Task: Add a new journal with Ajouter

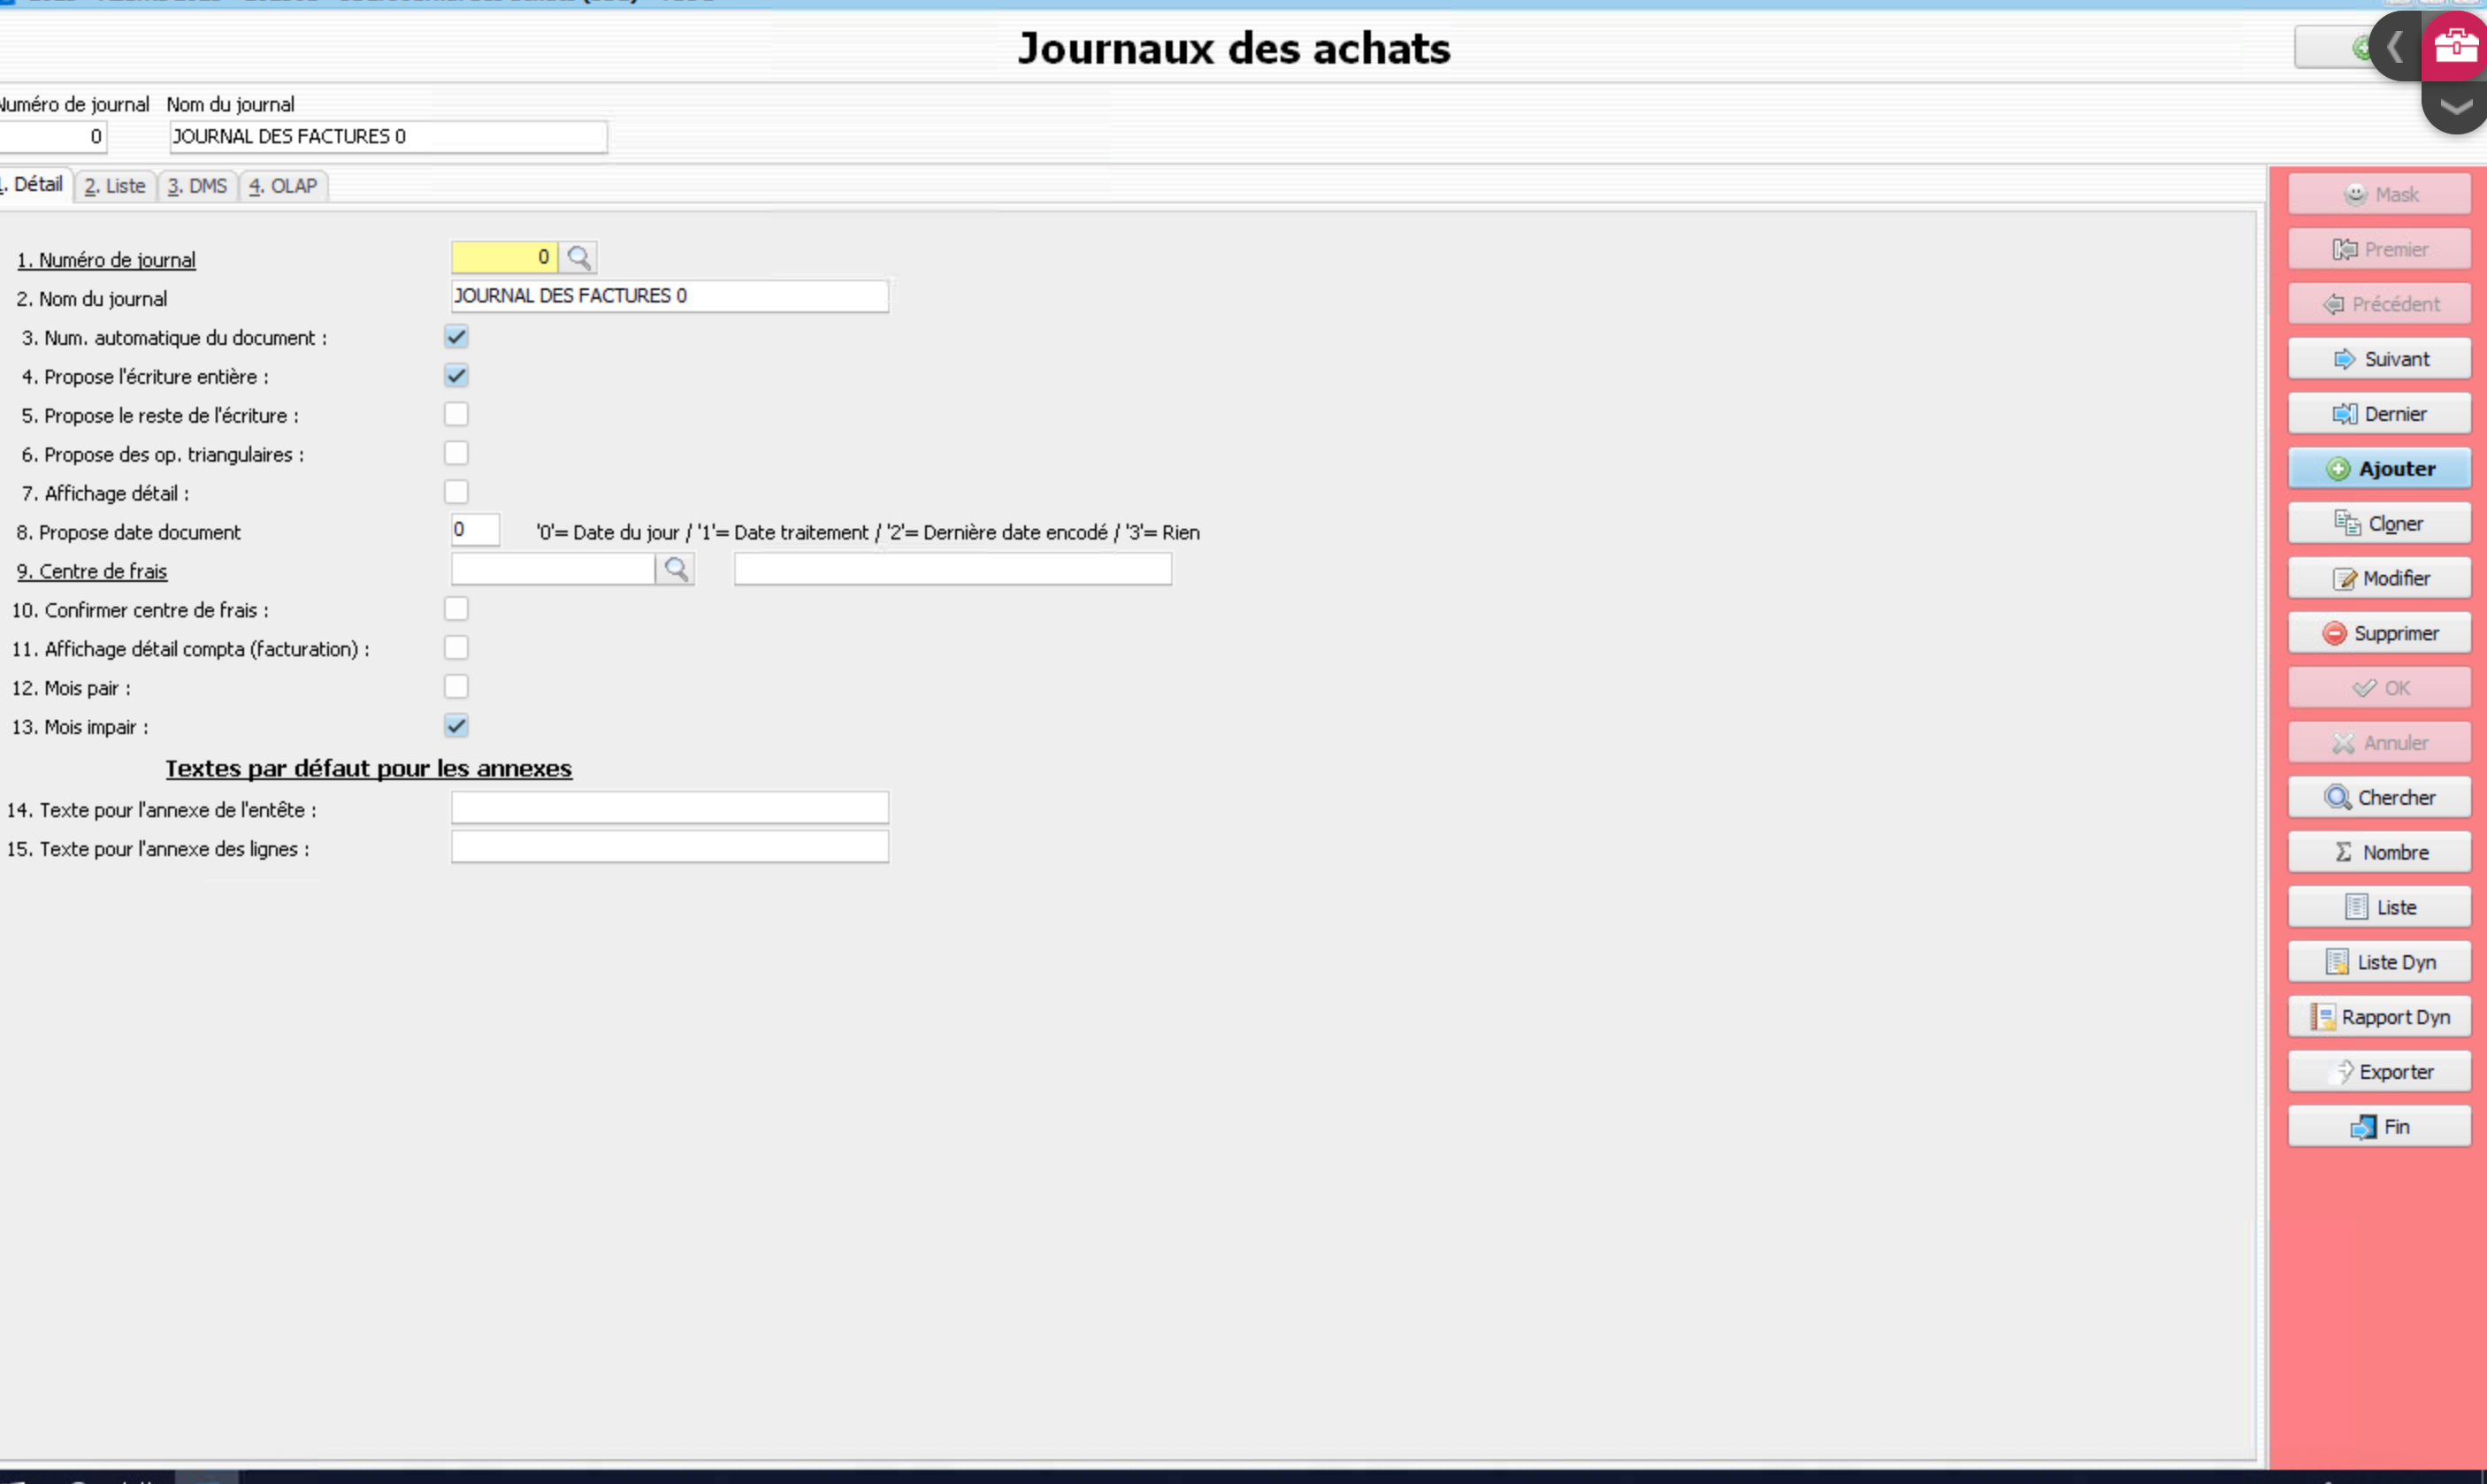Action: click(2379, 469)
